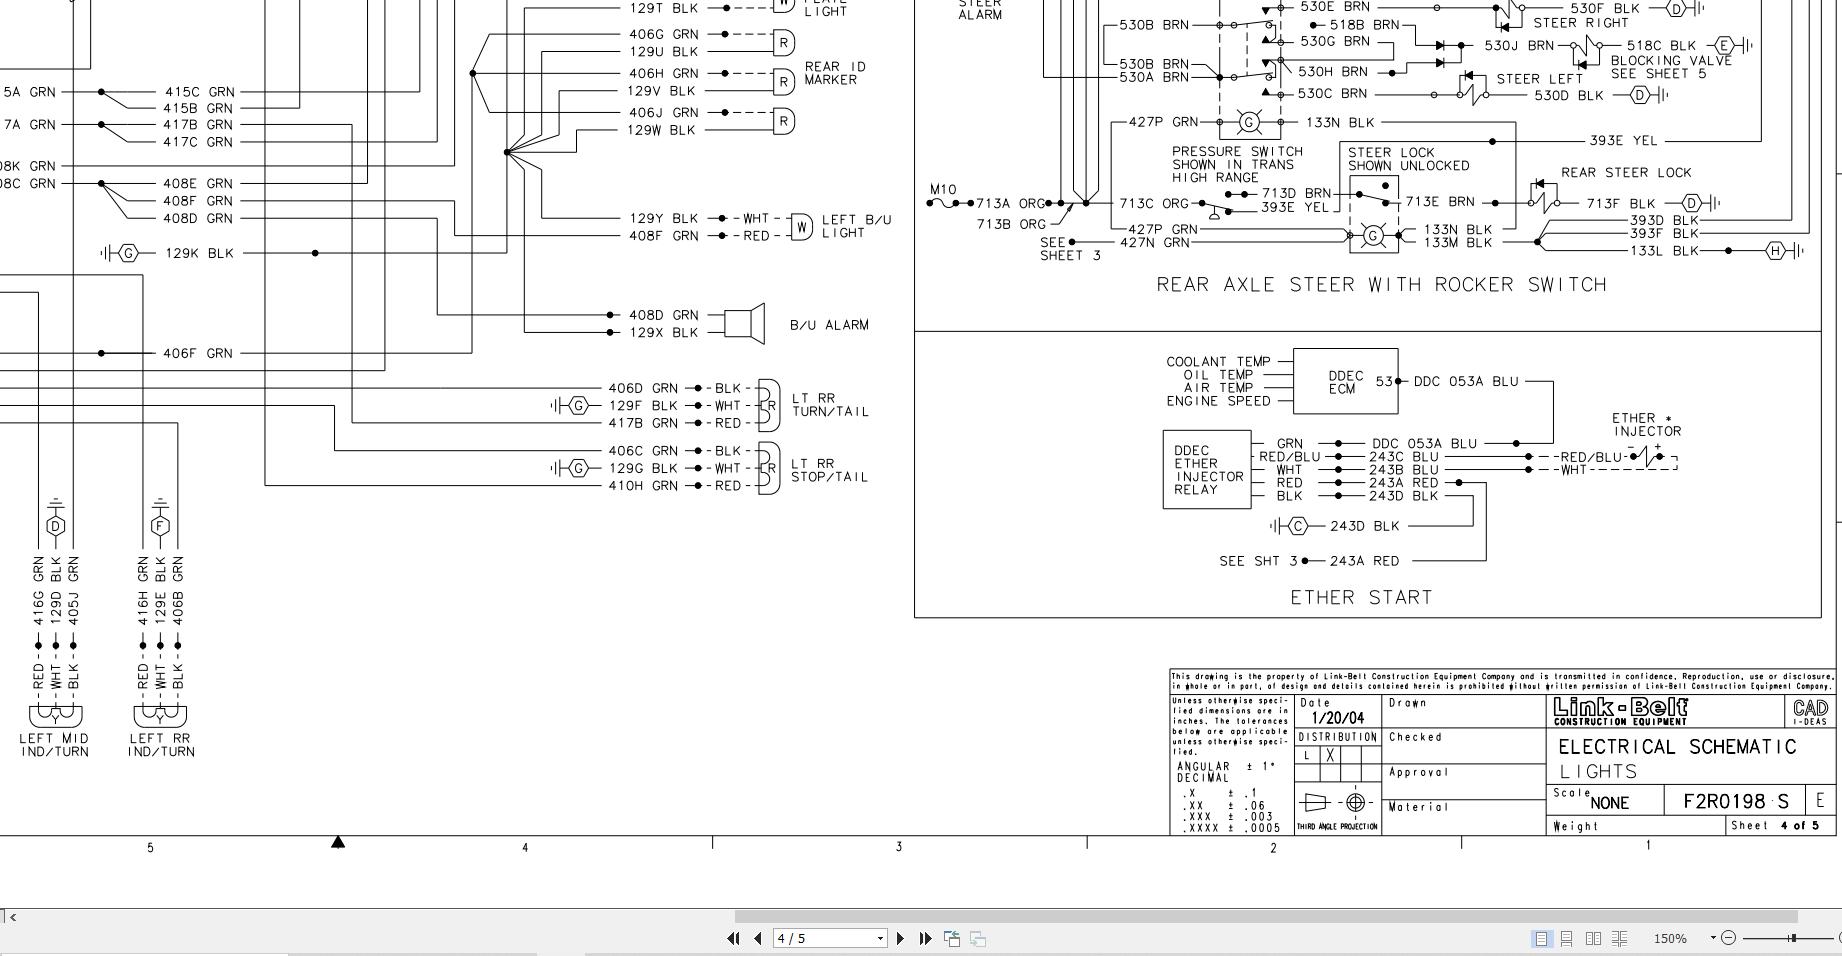1842x956 pixels.
Task: Click the 150% zoom percentage display
Action: point(1671,938)
